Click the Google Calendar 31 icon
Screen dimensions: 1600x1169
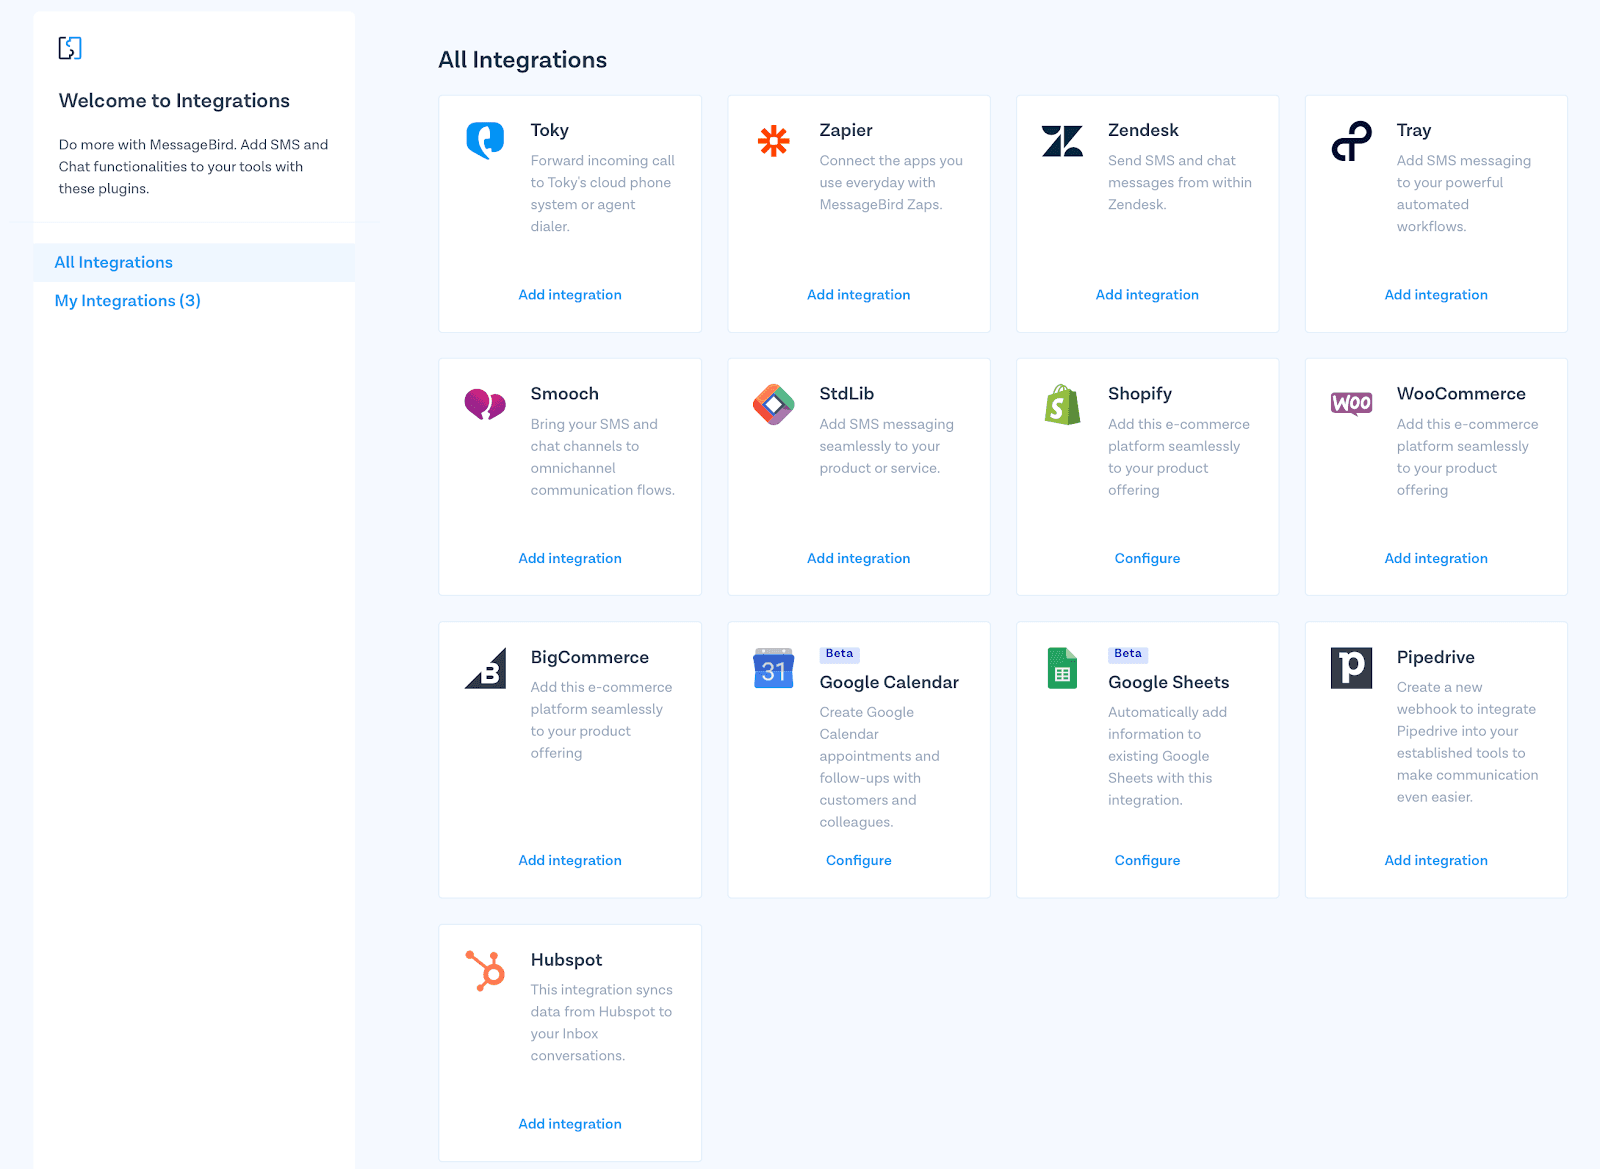(x=773, y=668)
